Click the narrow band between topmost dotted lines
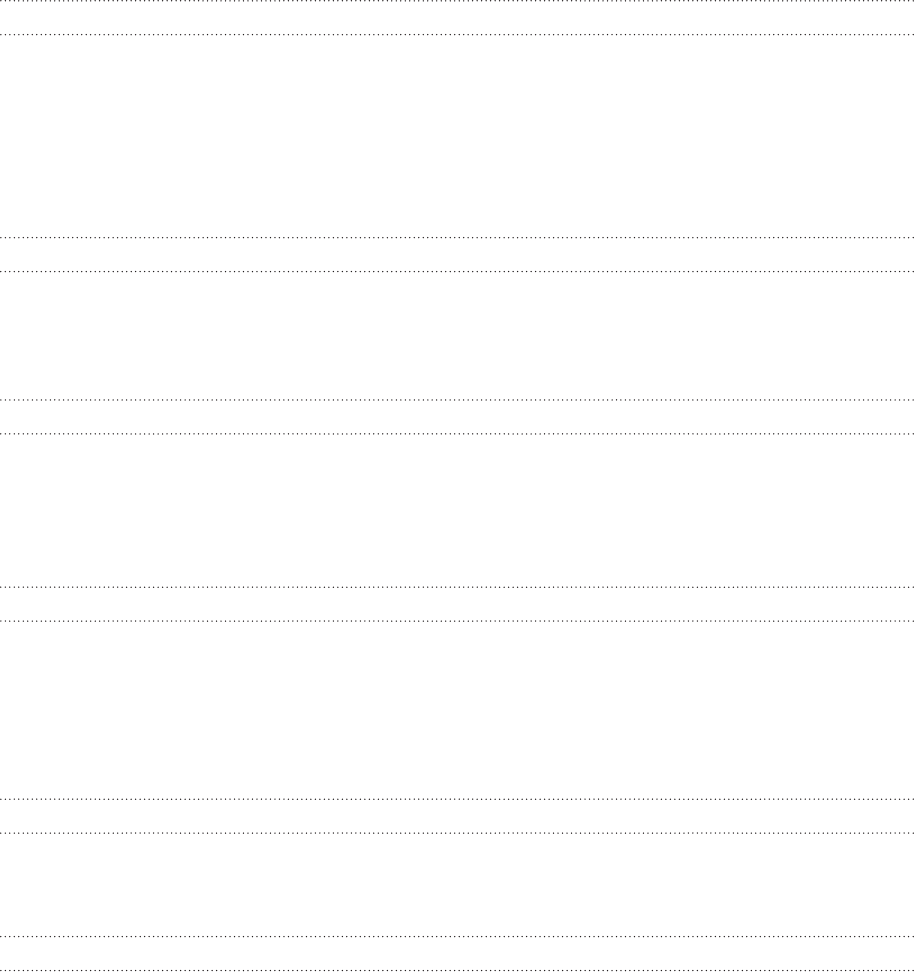Viewport: 914px width, 972px height. [457, 17]
